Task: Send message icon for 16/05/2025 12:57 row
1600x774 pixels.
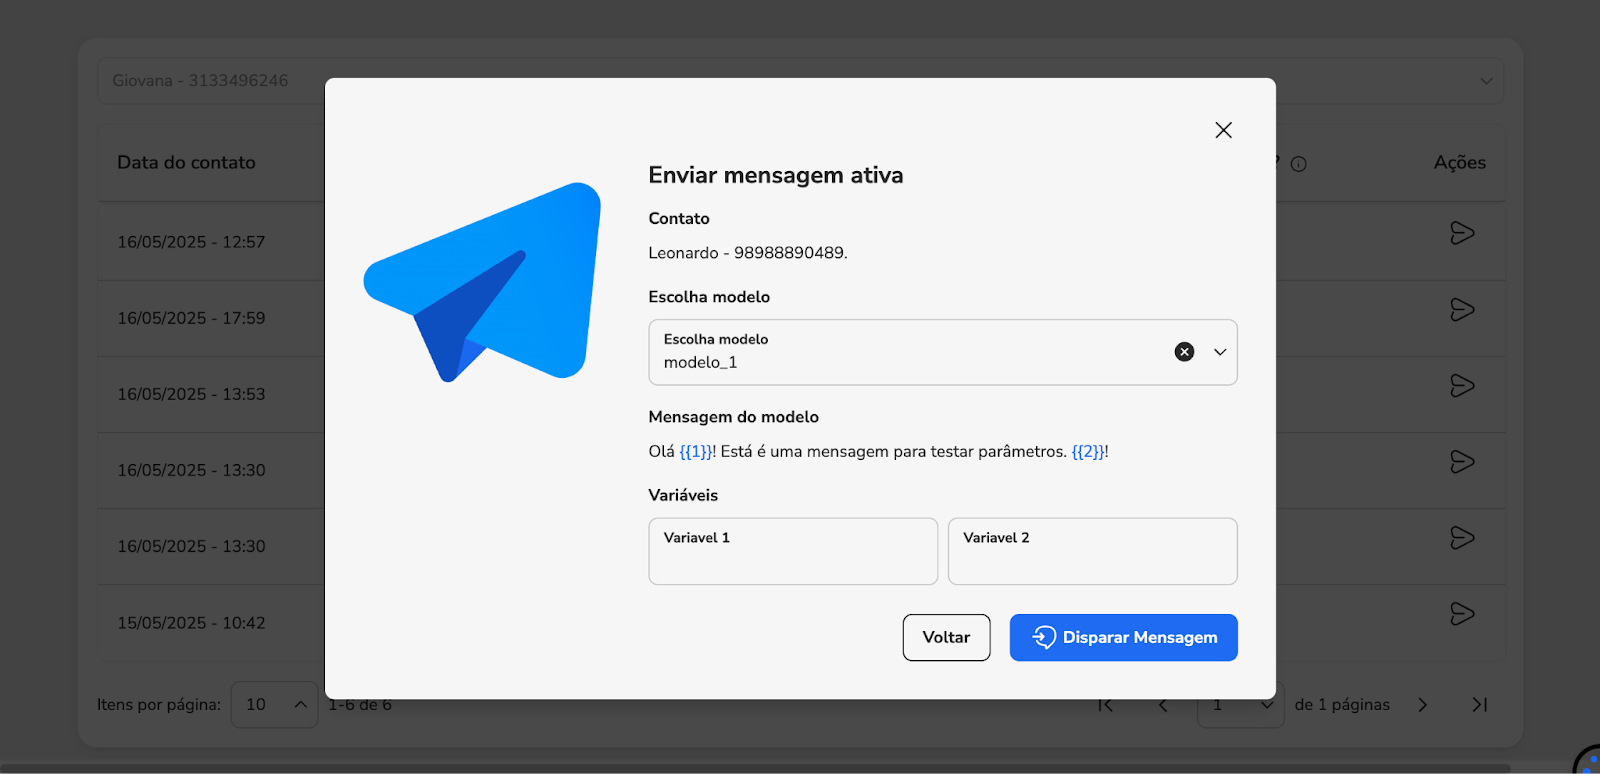Action: (1462, 233)
